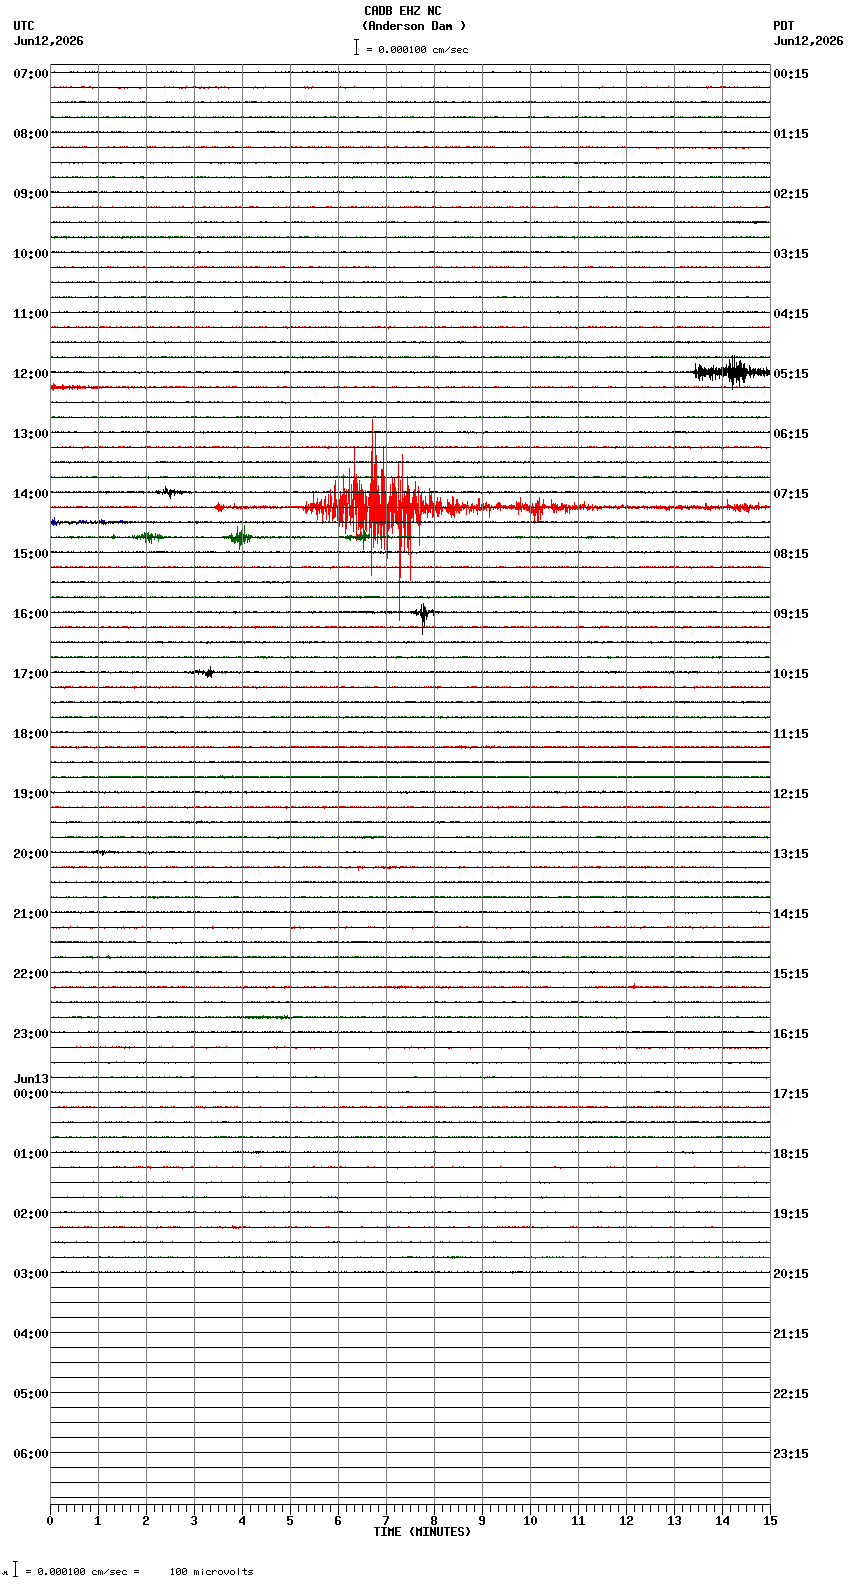Click the 07:15 PDT time label
This screenshot has width=850, height=1584.
click(x=791, y=494)
